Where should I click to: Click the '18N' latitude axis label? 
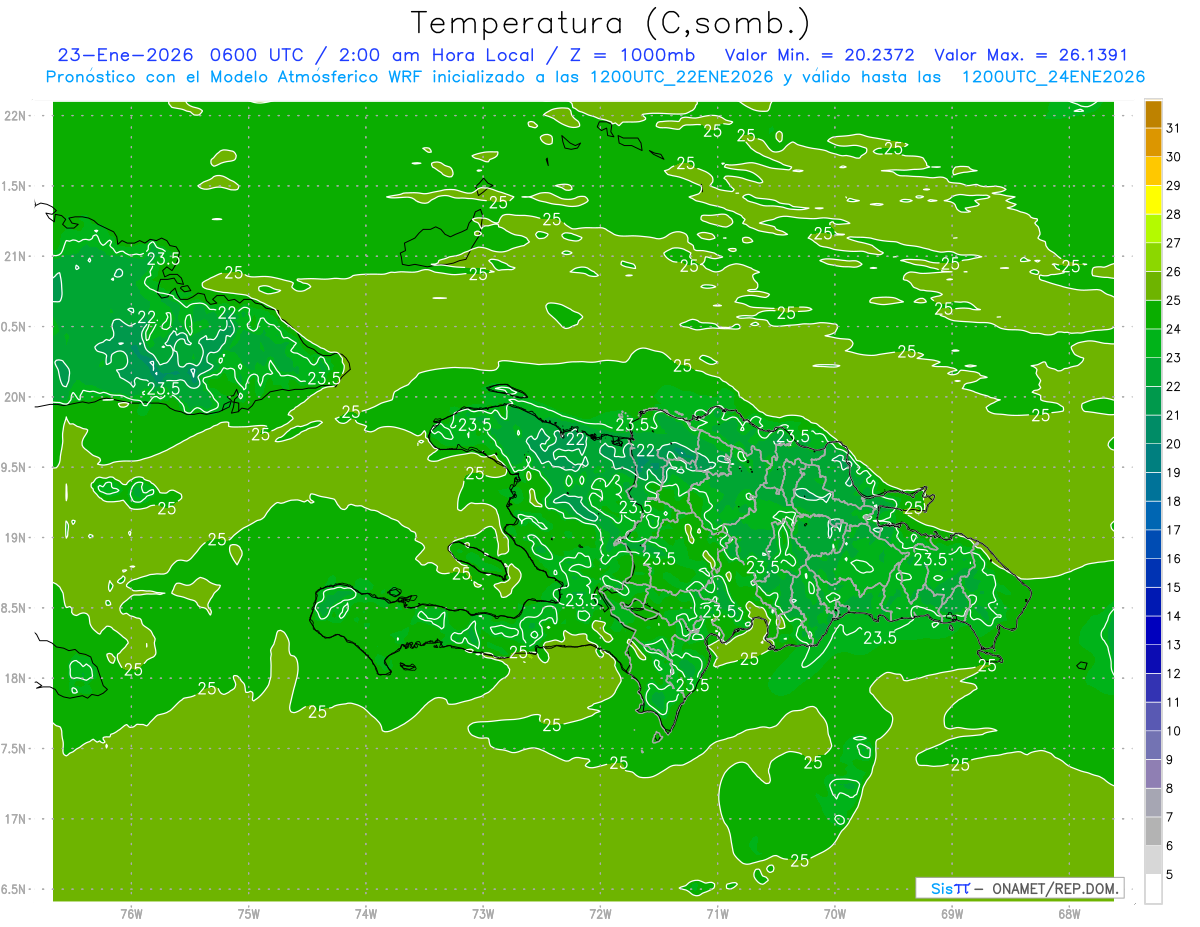pyautogui.click(x=14, y=679)
